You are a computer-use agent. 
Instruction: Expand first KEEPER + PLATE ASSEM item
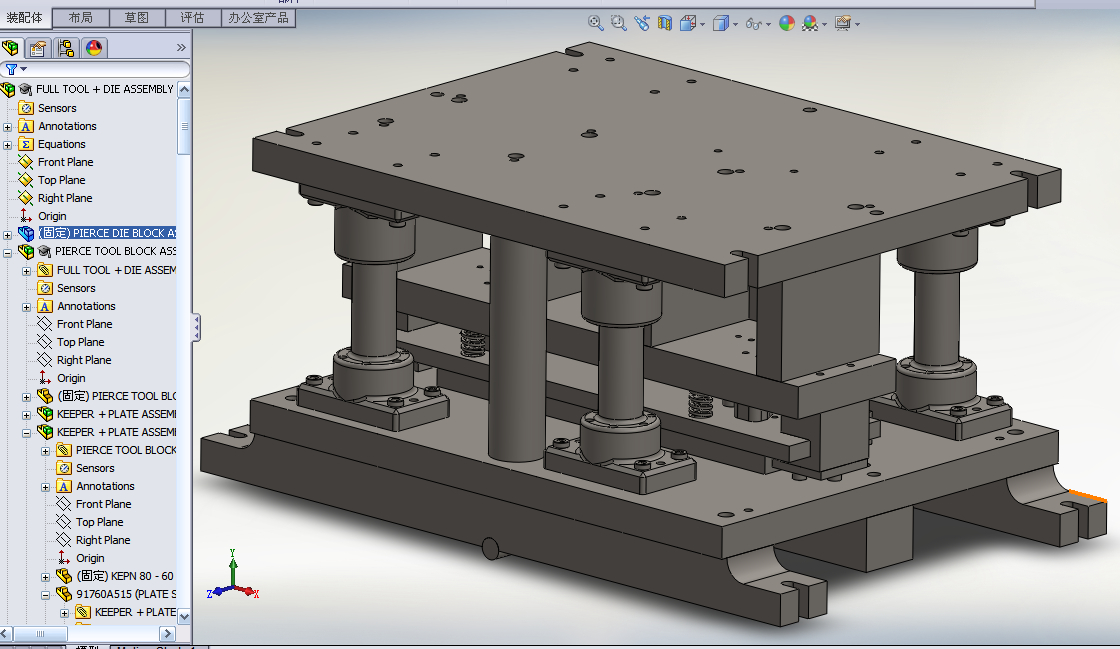(26, 415)
